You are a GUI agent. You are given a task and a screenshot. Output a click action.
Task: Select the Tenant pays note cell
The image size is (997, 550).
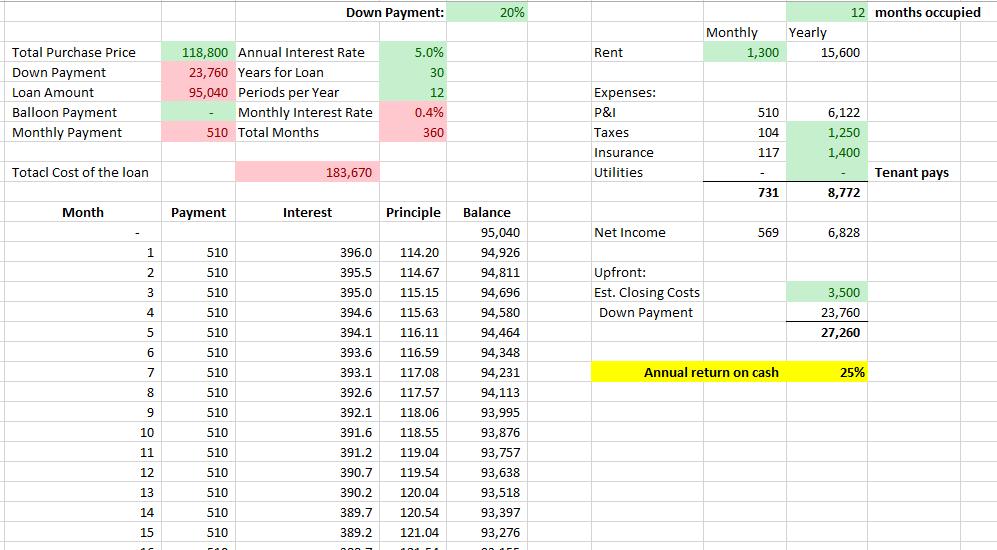point(911,172)
